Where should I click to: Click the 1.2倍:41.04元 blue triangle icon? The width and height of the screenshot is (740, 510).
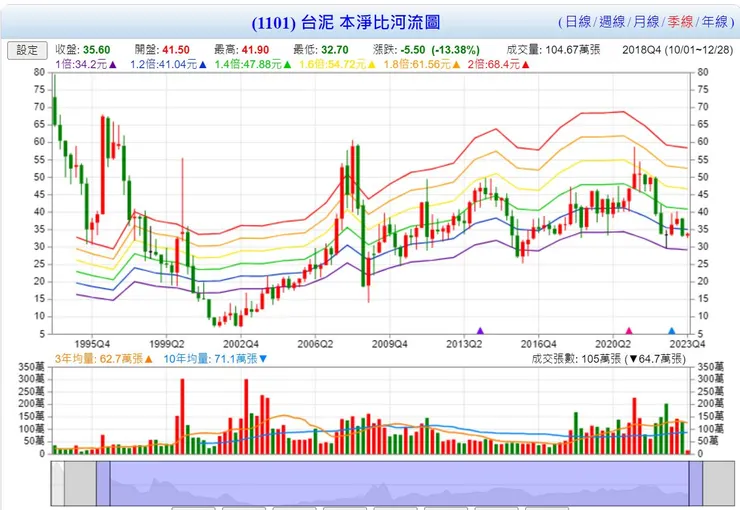click(x=203, y=65)
